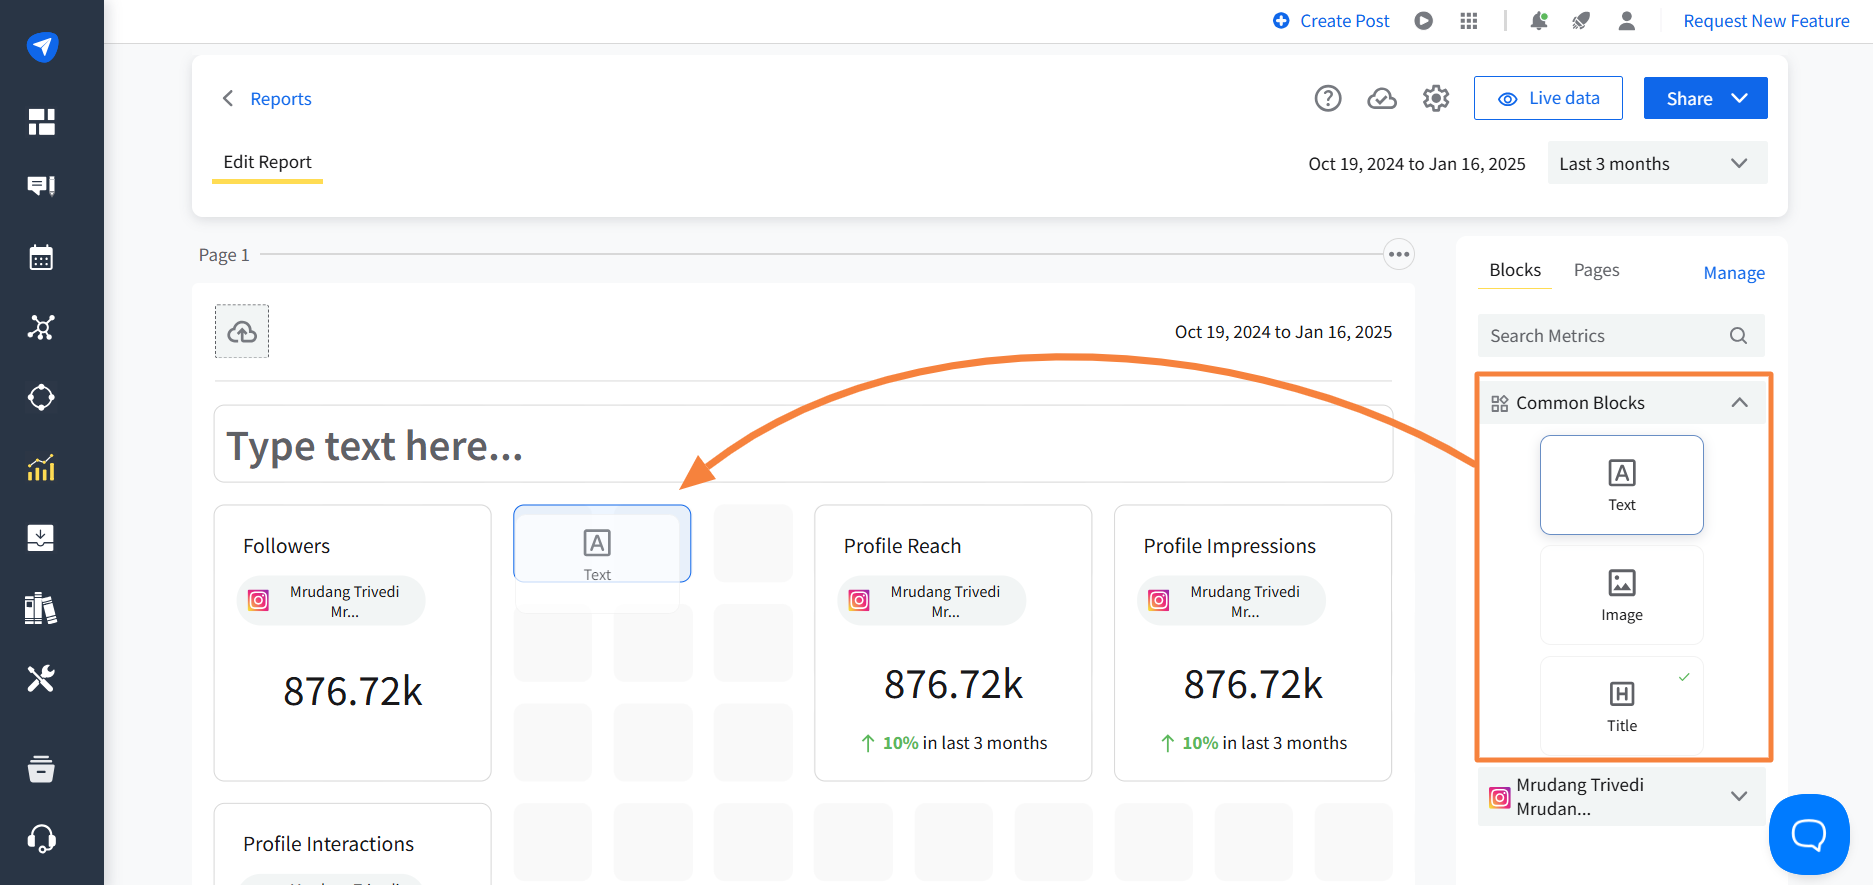The image size is (1873, 885).
Task: Open calendar icon in left sidebar
Action: point(41,258)
